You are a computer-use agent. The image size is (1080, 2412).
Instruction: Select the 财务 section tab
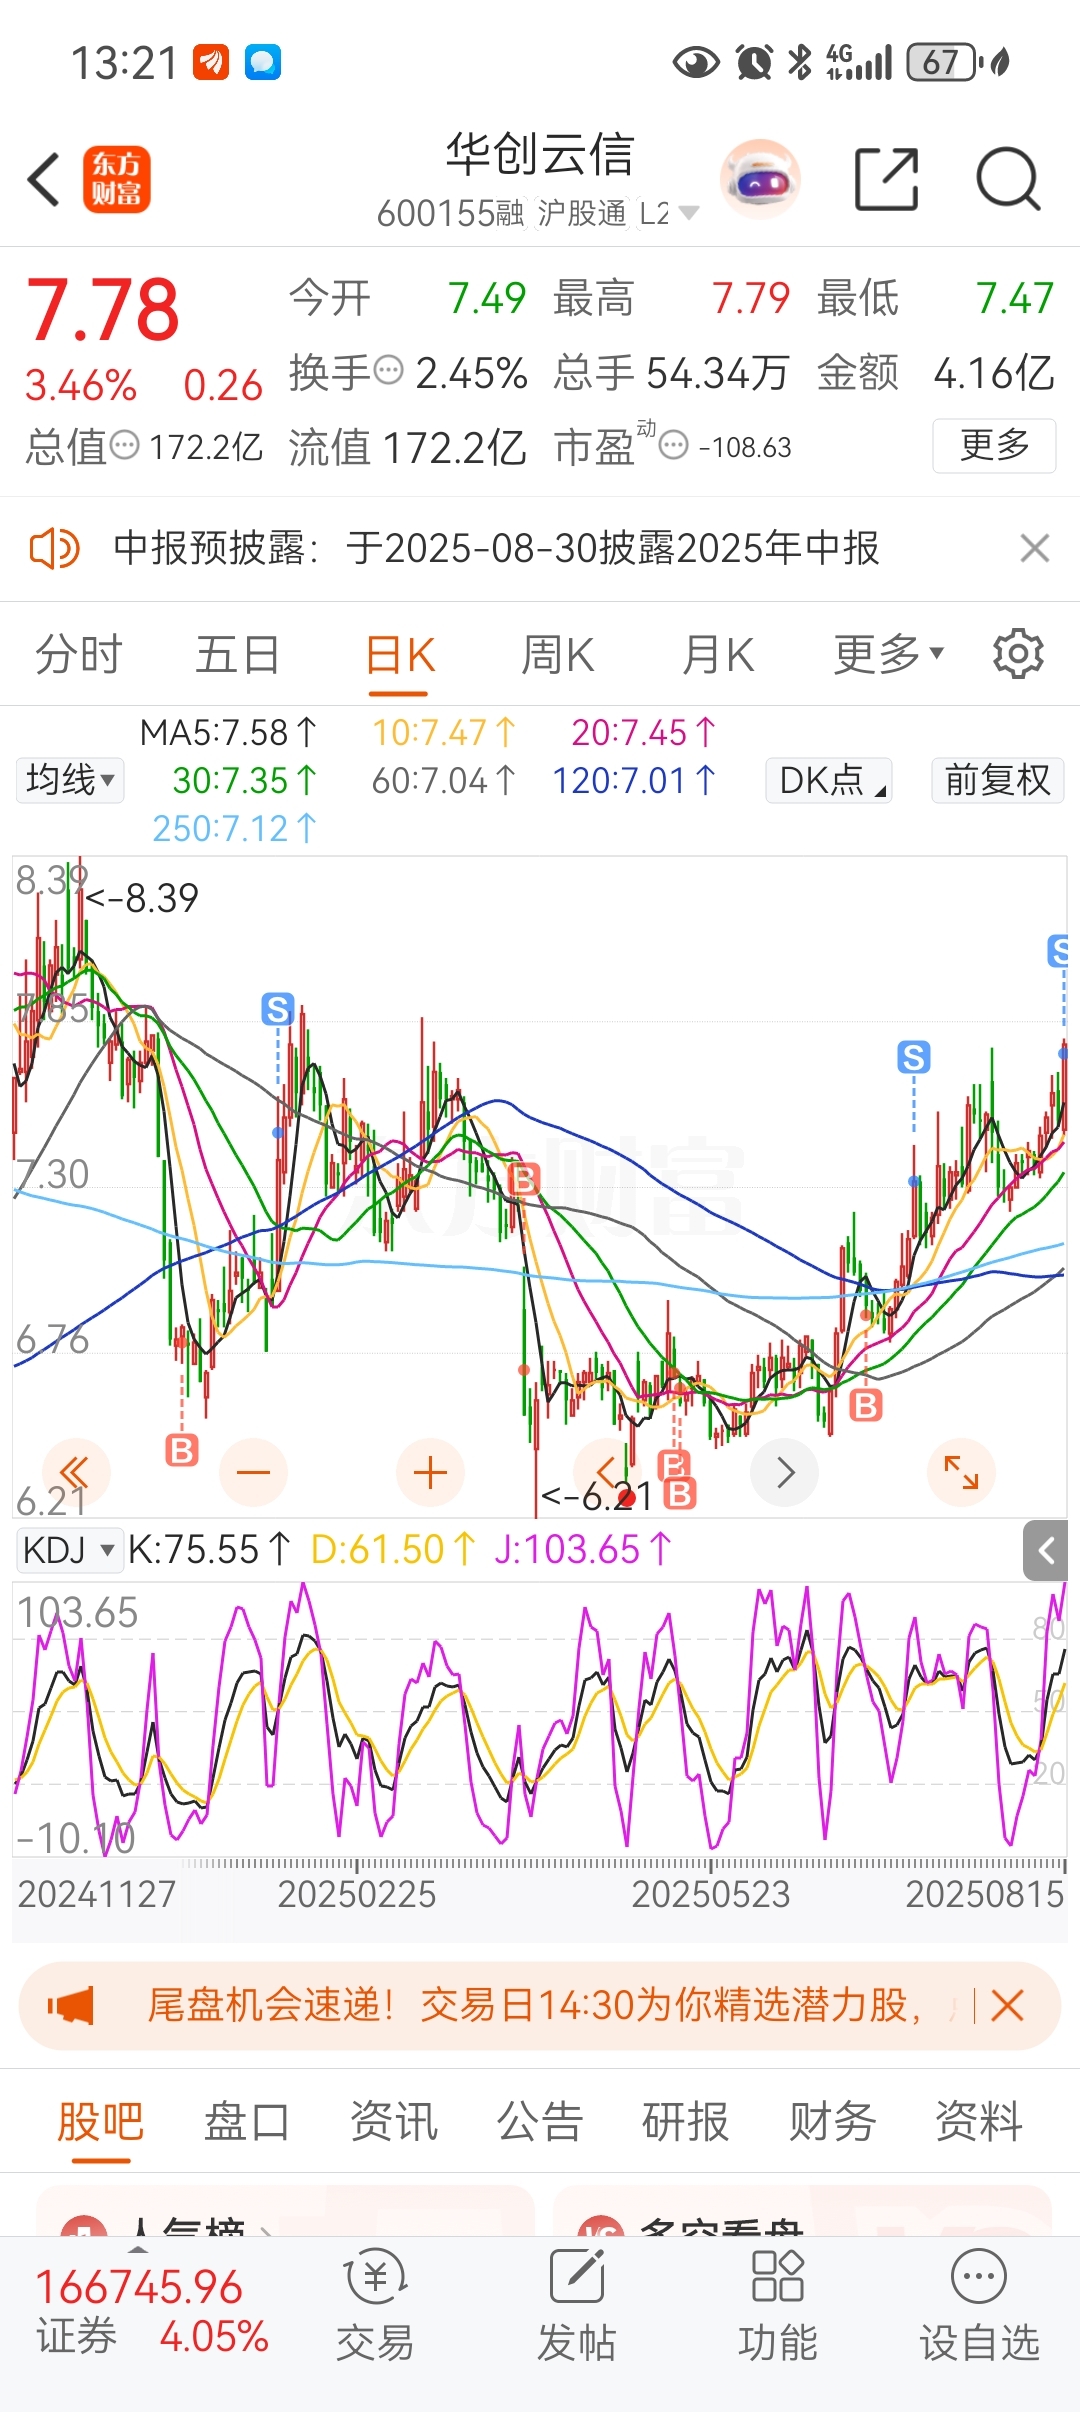[832, 2122]
